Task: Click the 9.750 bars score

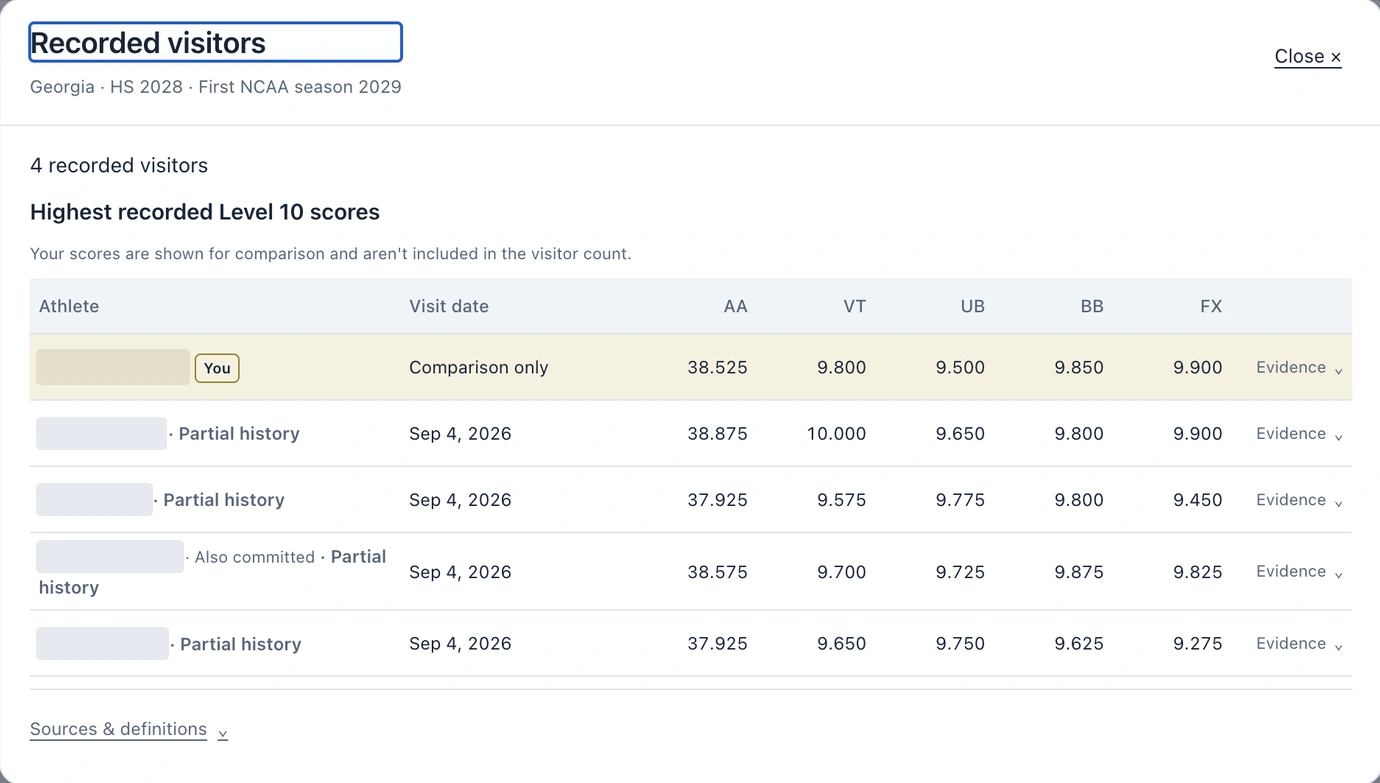Action: coord(960,644)
